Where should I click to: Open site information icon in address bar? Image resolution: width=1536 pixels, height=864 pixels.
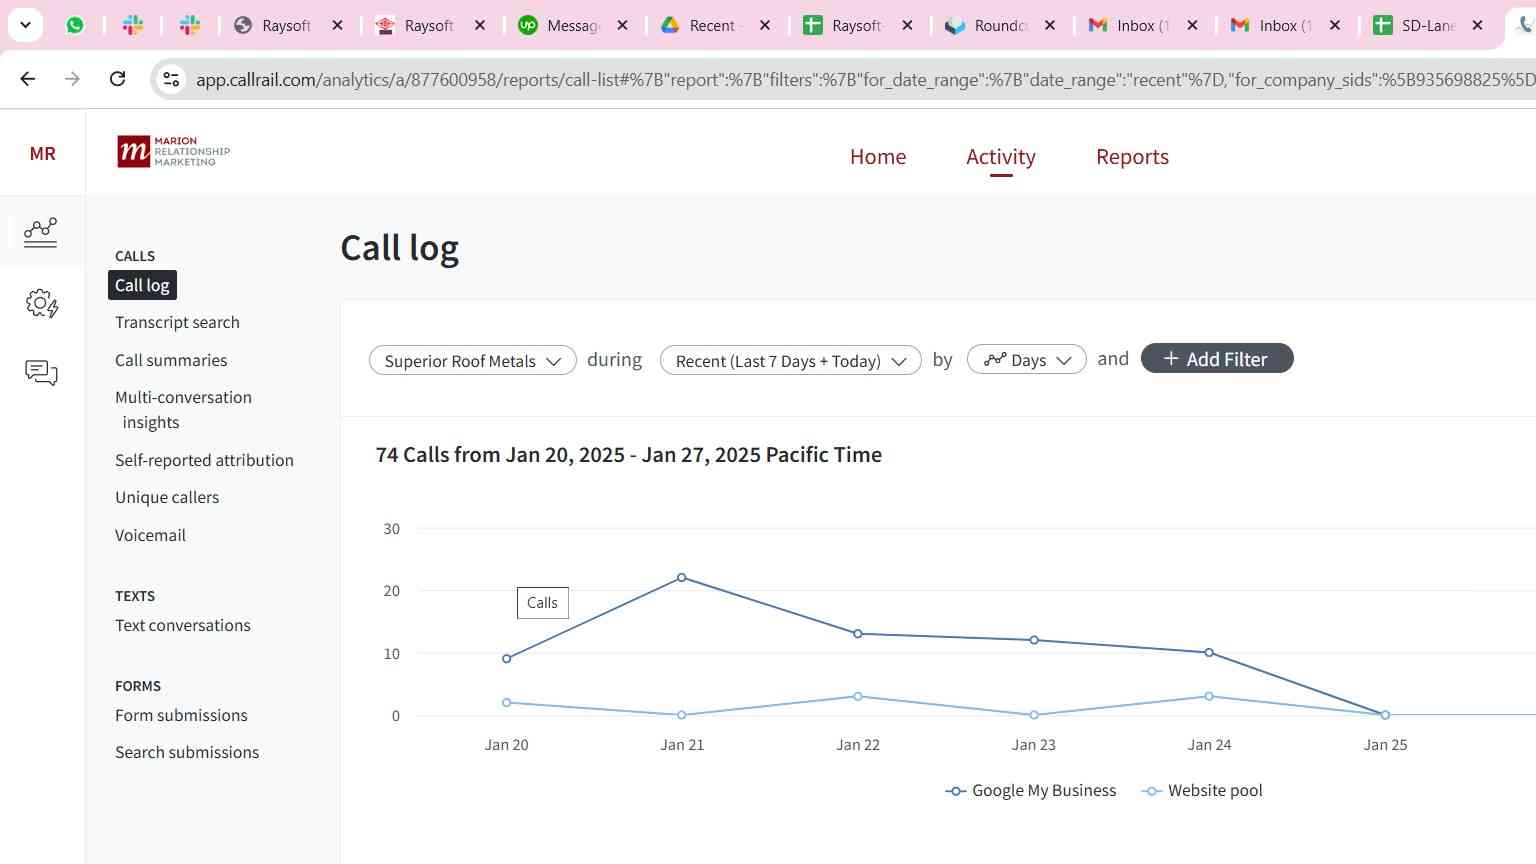point(171,79)
